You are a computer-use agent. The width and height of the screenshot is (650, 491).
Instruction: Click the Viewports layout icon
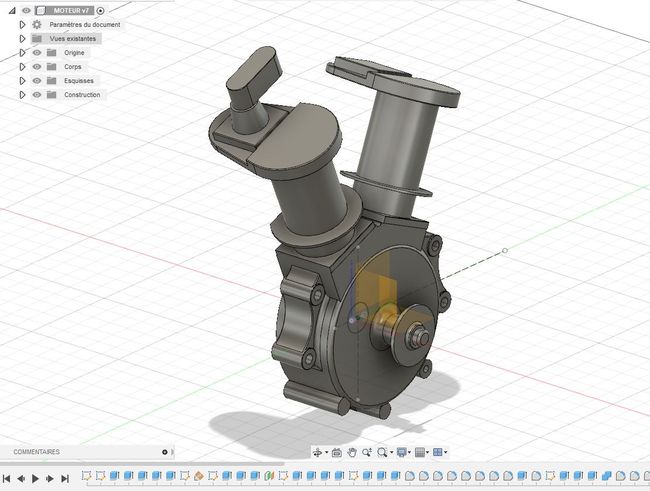(437, 452)
